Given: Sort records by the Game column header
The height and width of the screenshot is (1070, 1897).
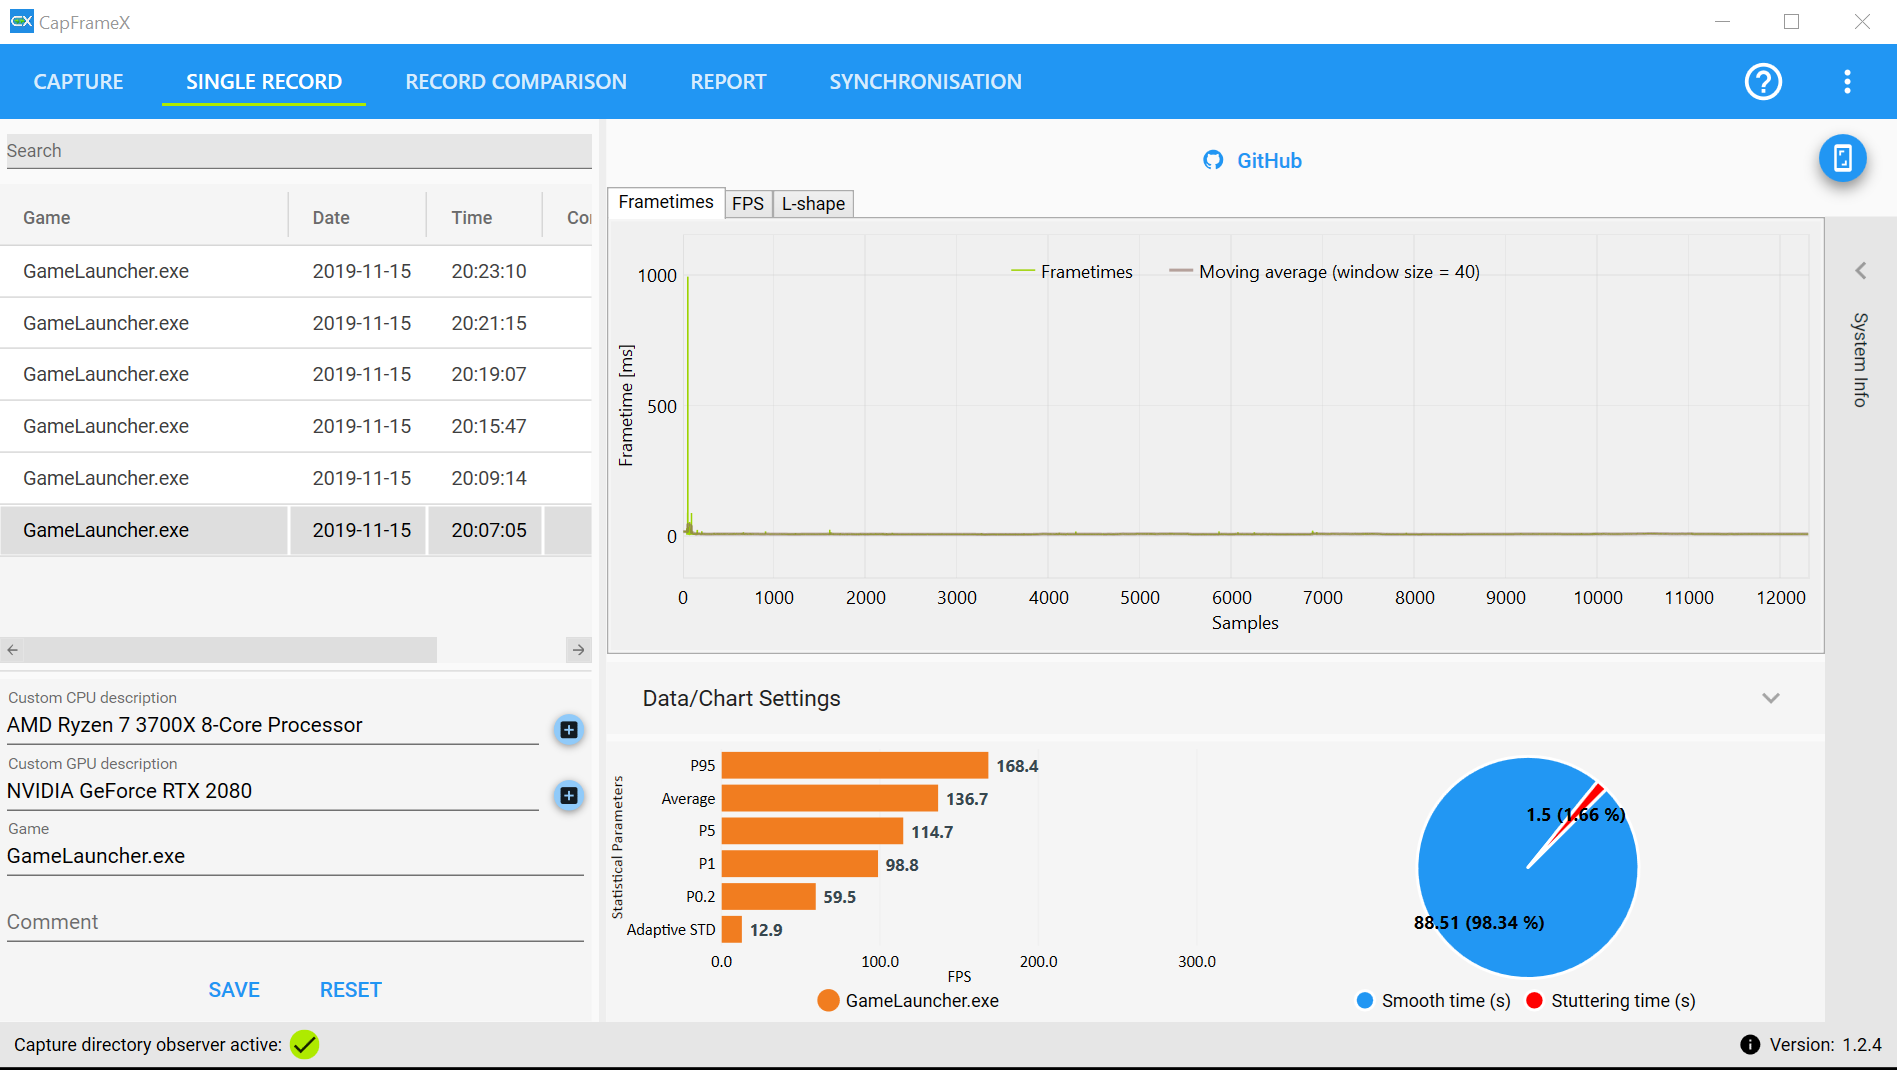Looking at the screenshot, I should tap(144, 218).
